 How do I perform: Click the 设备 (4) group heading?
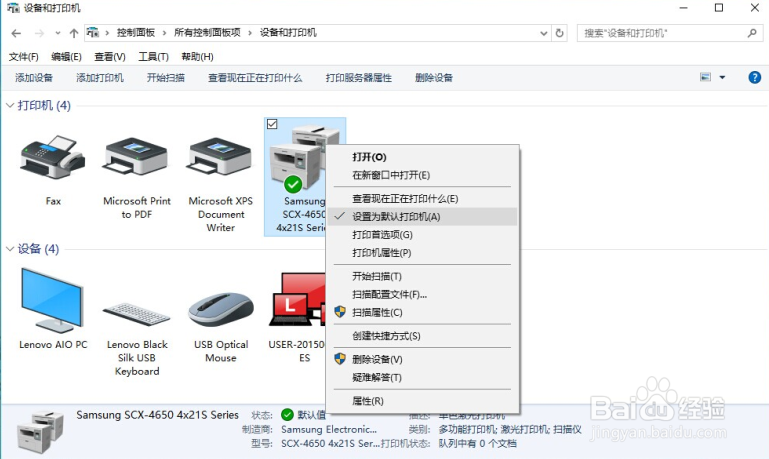38,249
